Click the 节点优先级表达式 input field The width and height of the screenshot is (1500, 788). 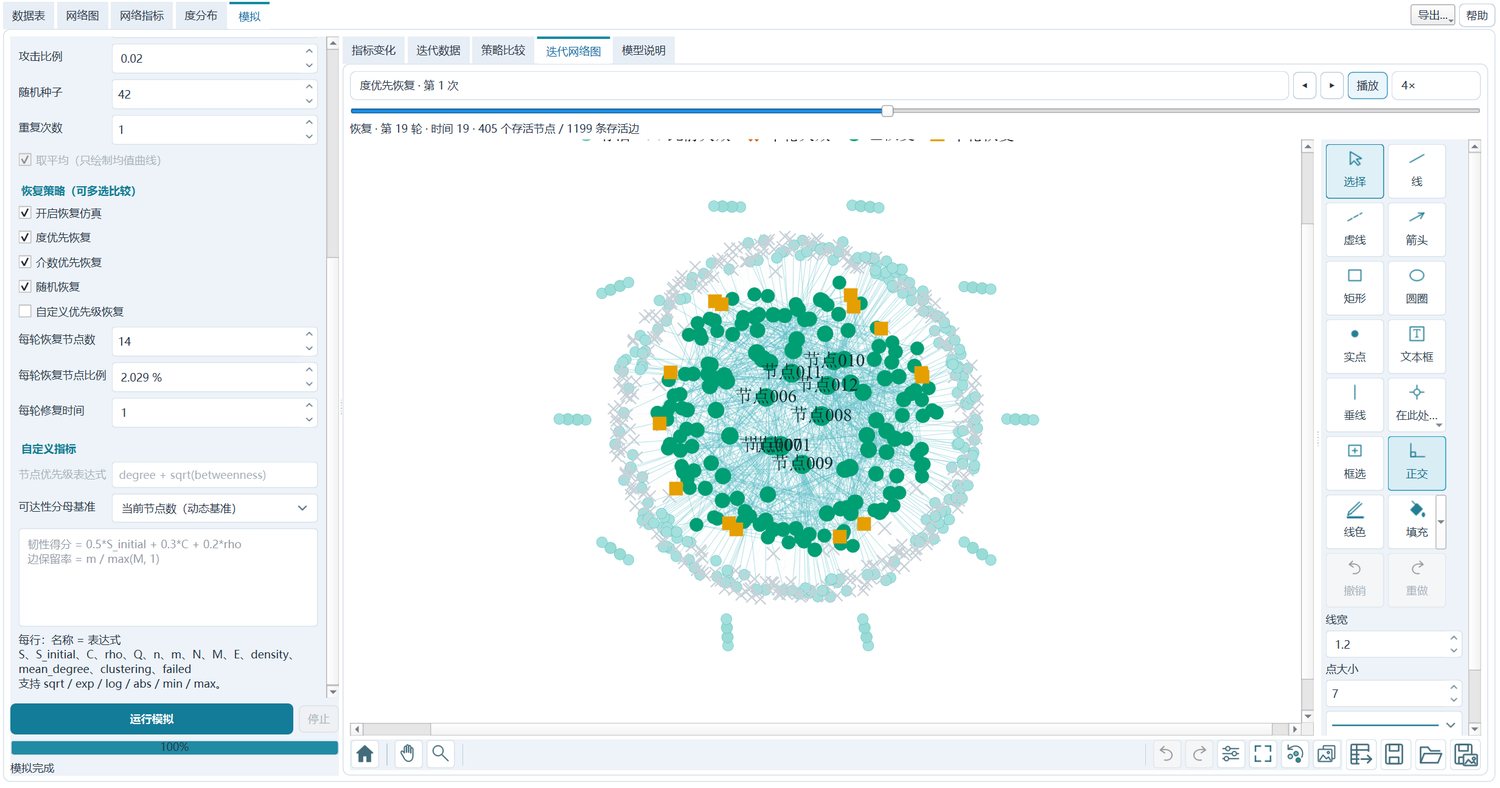(214, 475)
